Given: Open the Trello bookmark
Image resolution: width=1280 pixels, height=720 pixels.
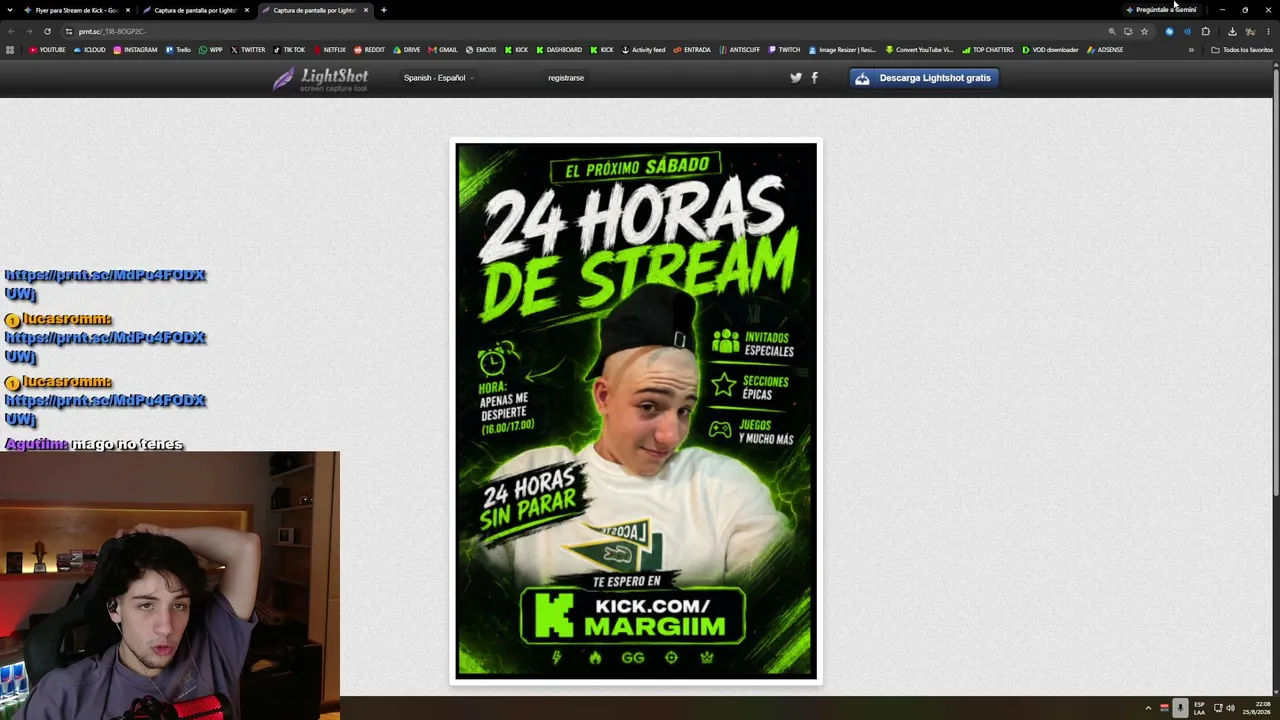Looking at the screenshot, I should [x=178, y=50].
